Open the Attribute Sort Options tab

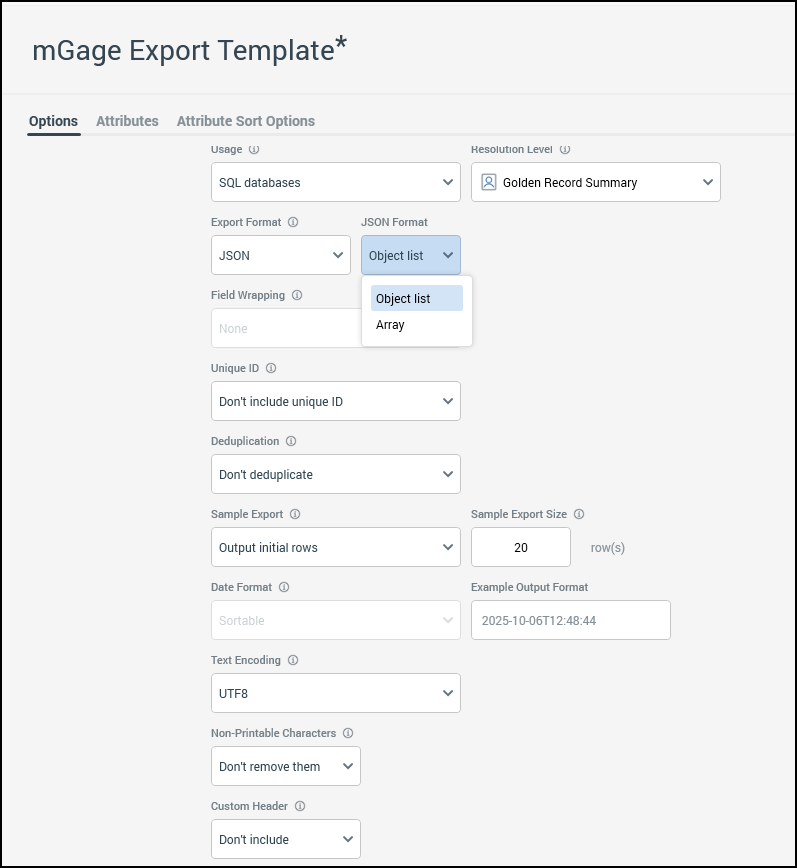(245, 121)
